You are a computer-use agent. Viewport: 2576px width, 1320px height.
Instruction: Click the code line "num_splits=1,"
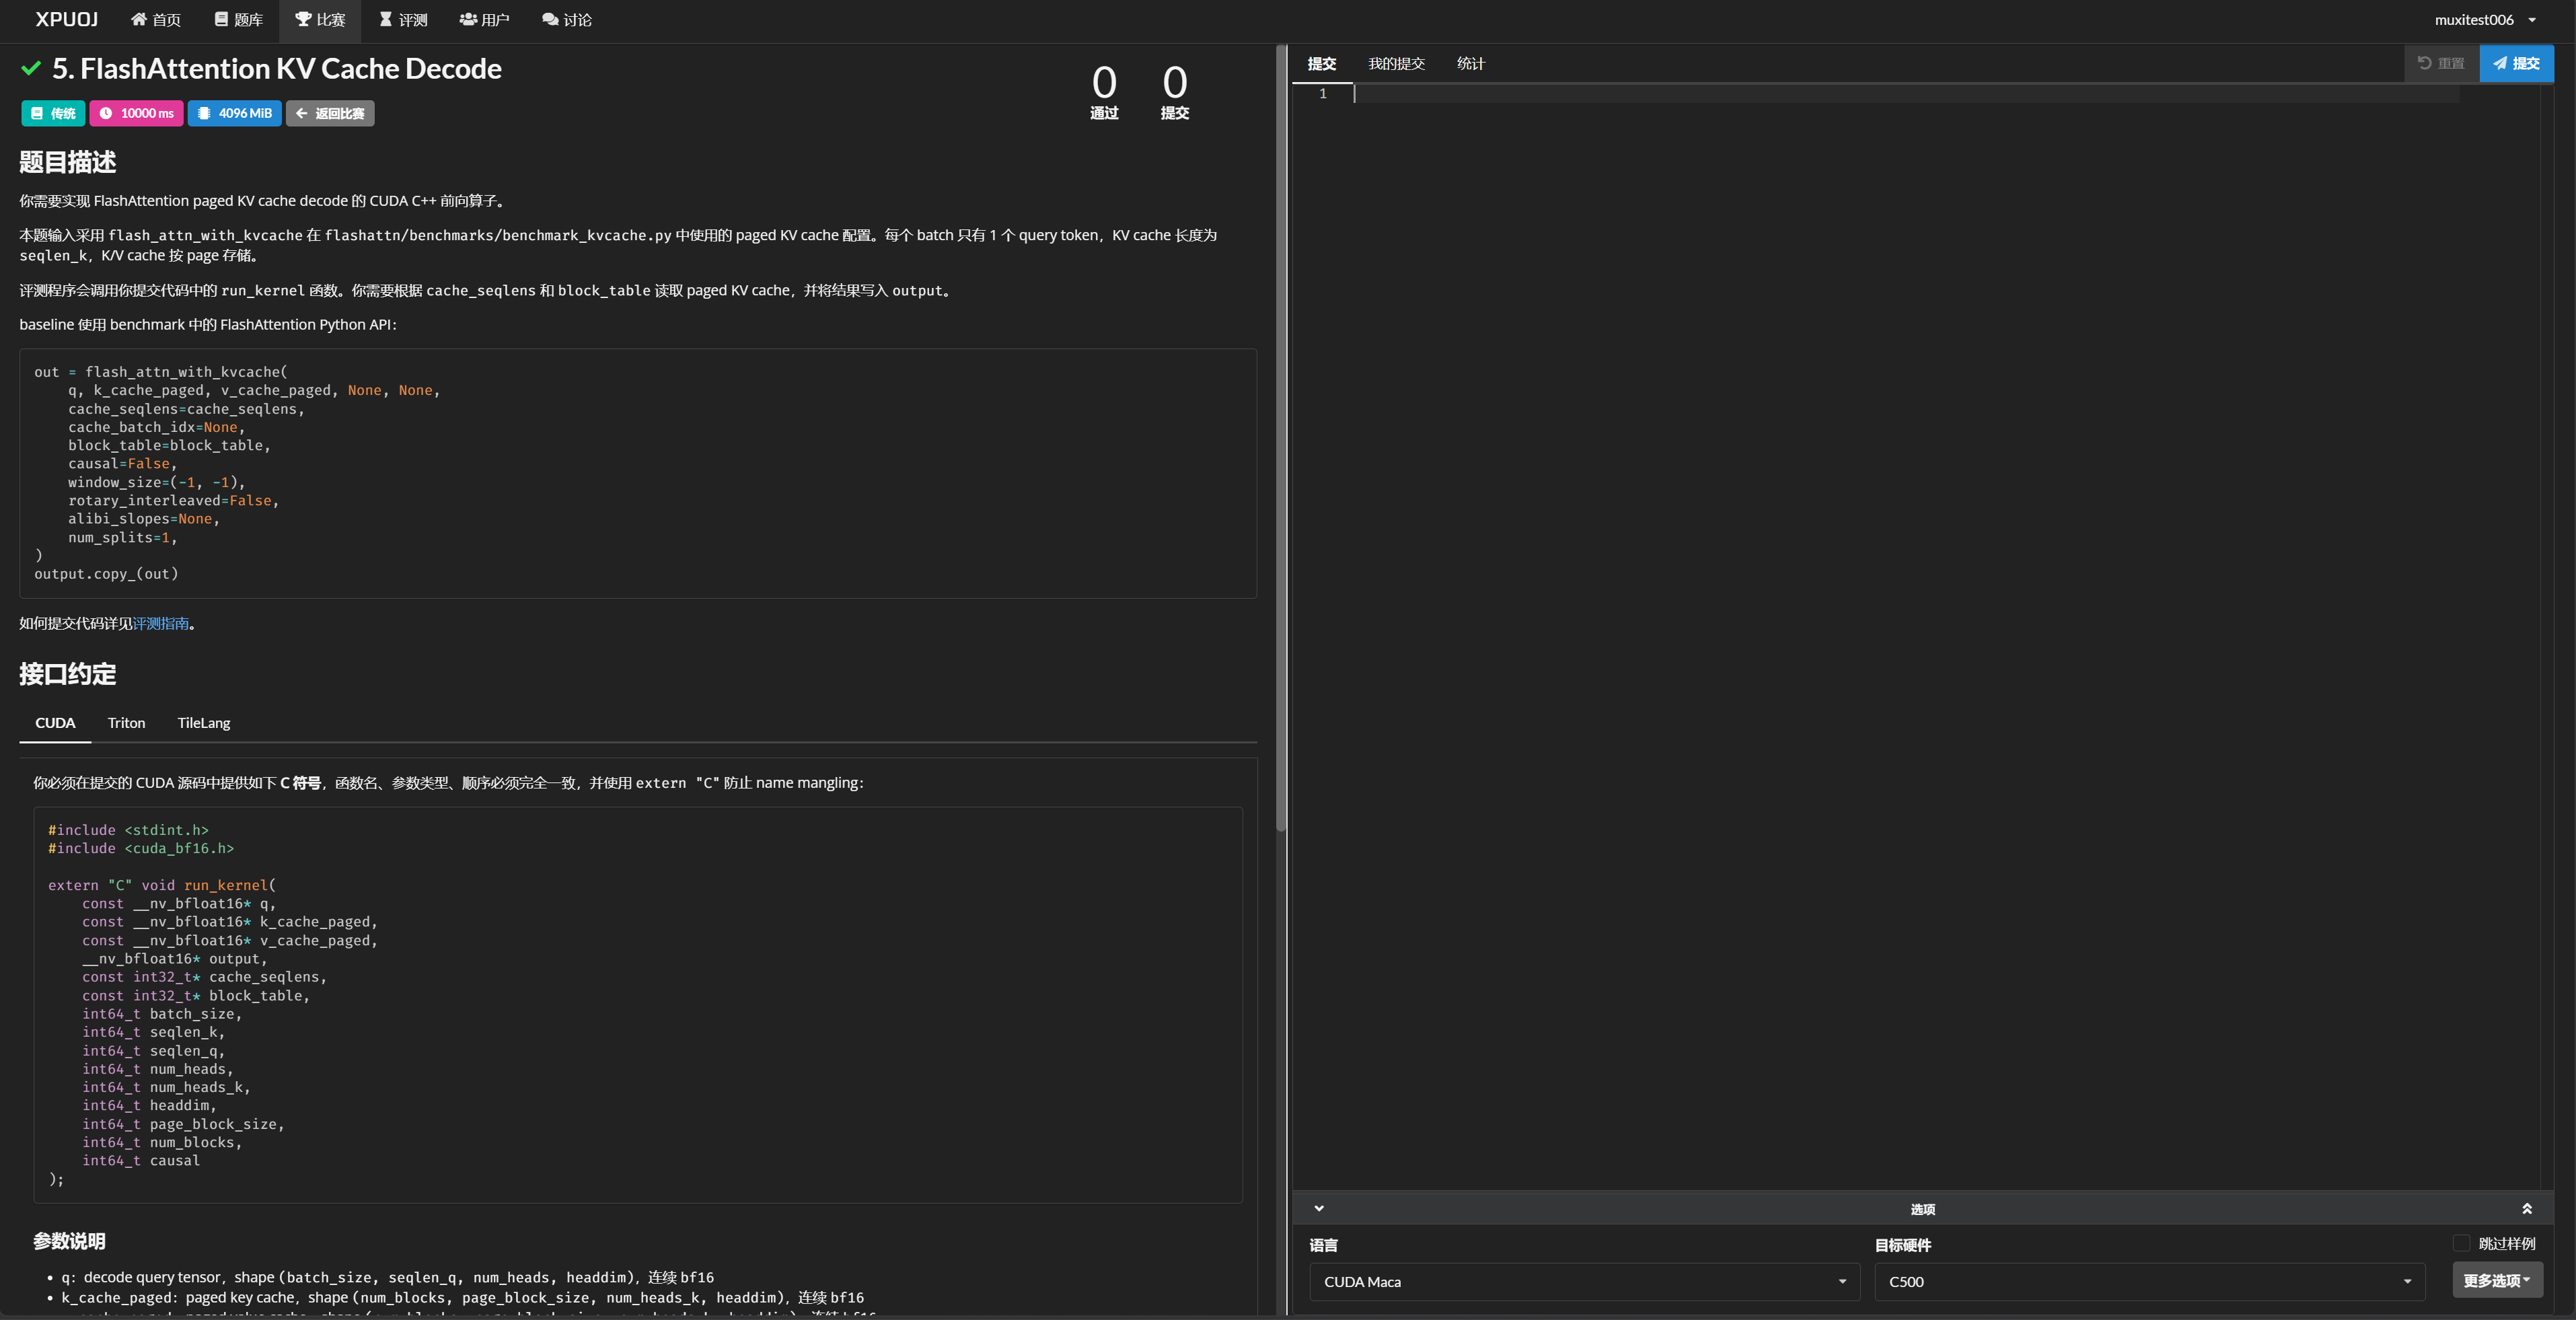pyautogui.click(x=123, y=538)
